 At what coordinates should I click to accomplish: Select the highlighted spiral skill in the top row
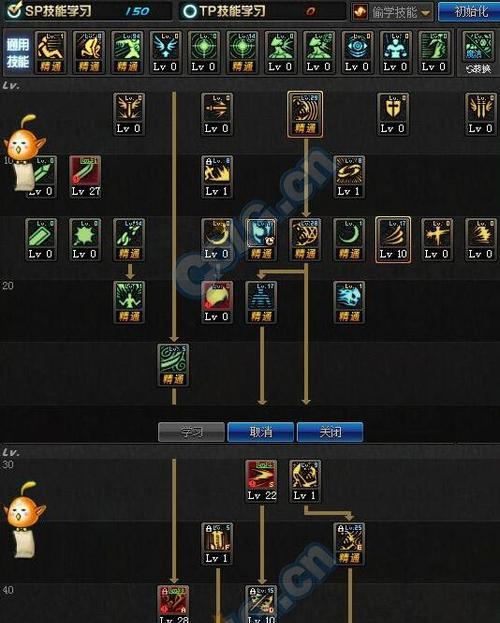pos(305,114)
